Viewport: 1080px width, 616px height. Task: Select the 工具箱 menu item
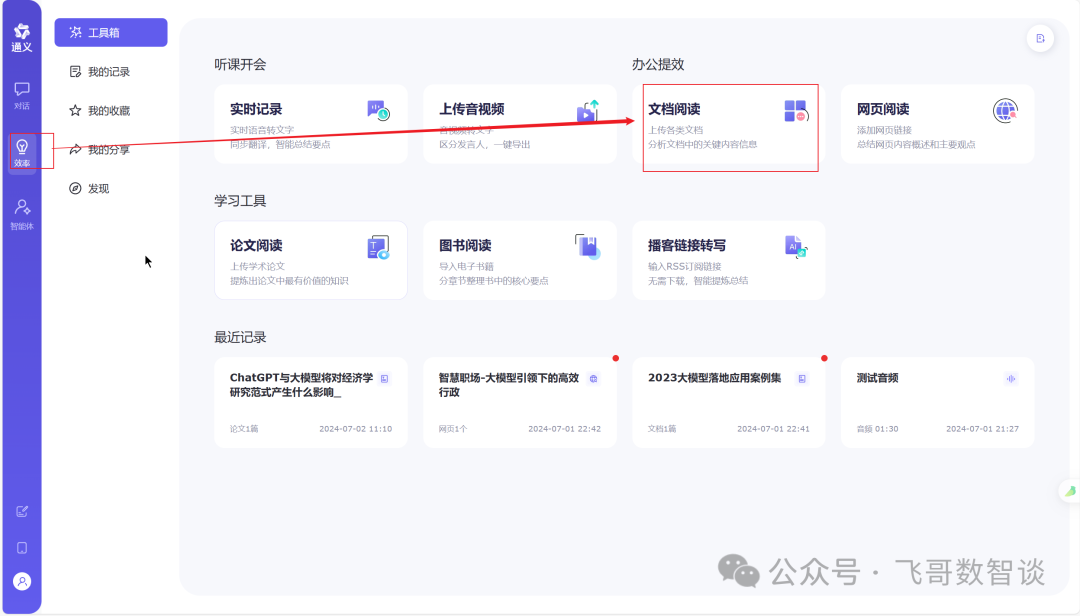[111, 32]
